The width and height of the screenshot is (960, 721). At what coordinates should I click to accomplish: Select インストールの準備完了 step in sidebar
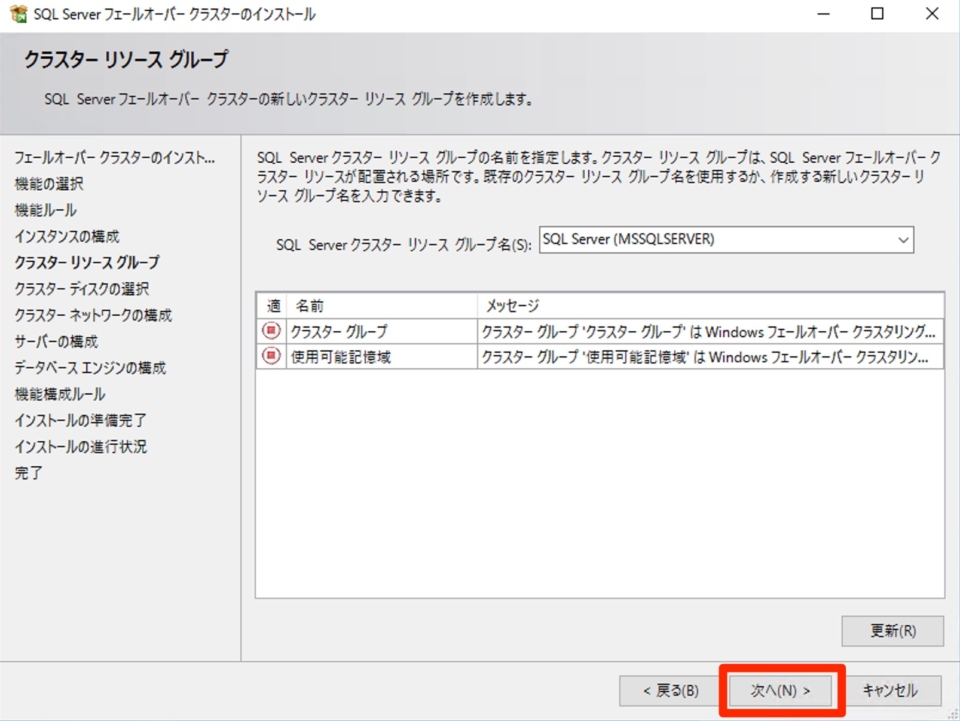pos(80,420)
